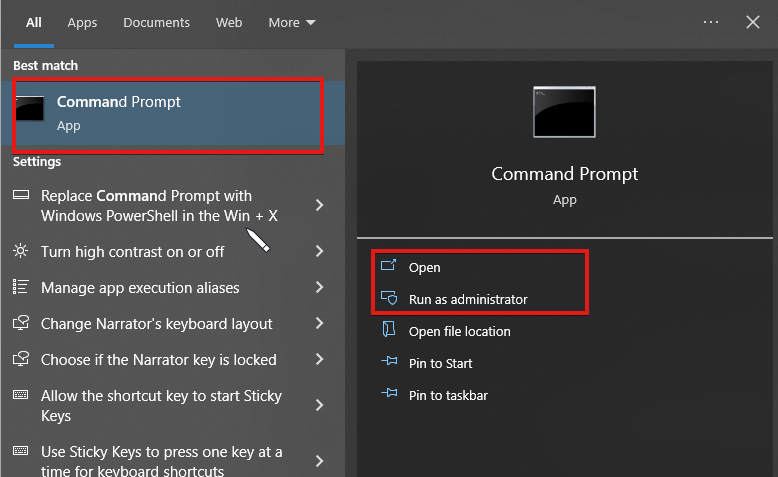Expand the Manage app execution aliases chevron
This screenshot has height=477, width=778.
320,288
